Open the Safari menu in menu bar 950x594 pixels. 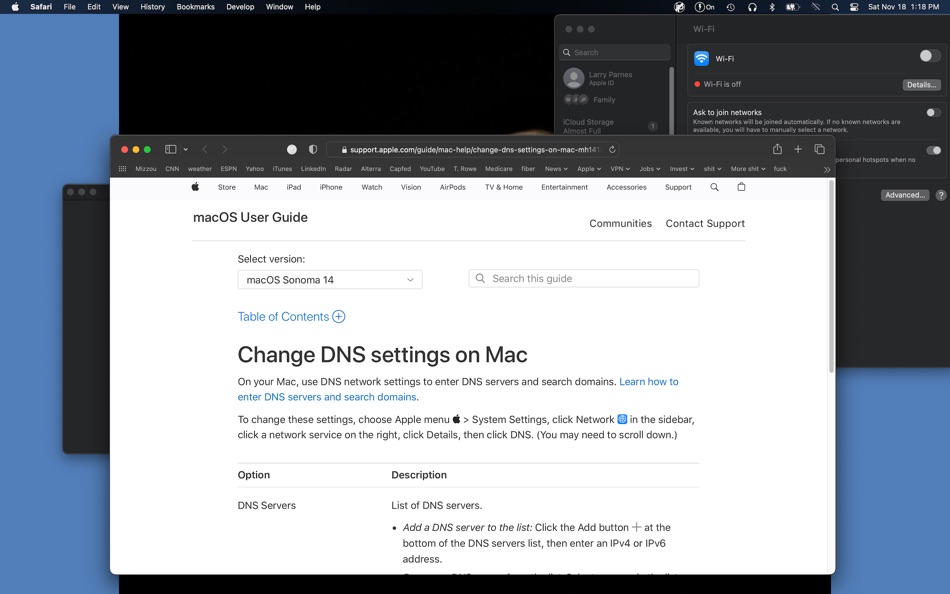(41, 7)
